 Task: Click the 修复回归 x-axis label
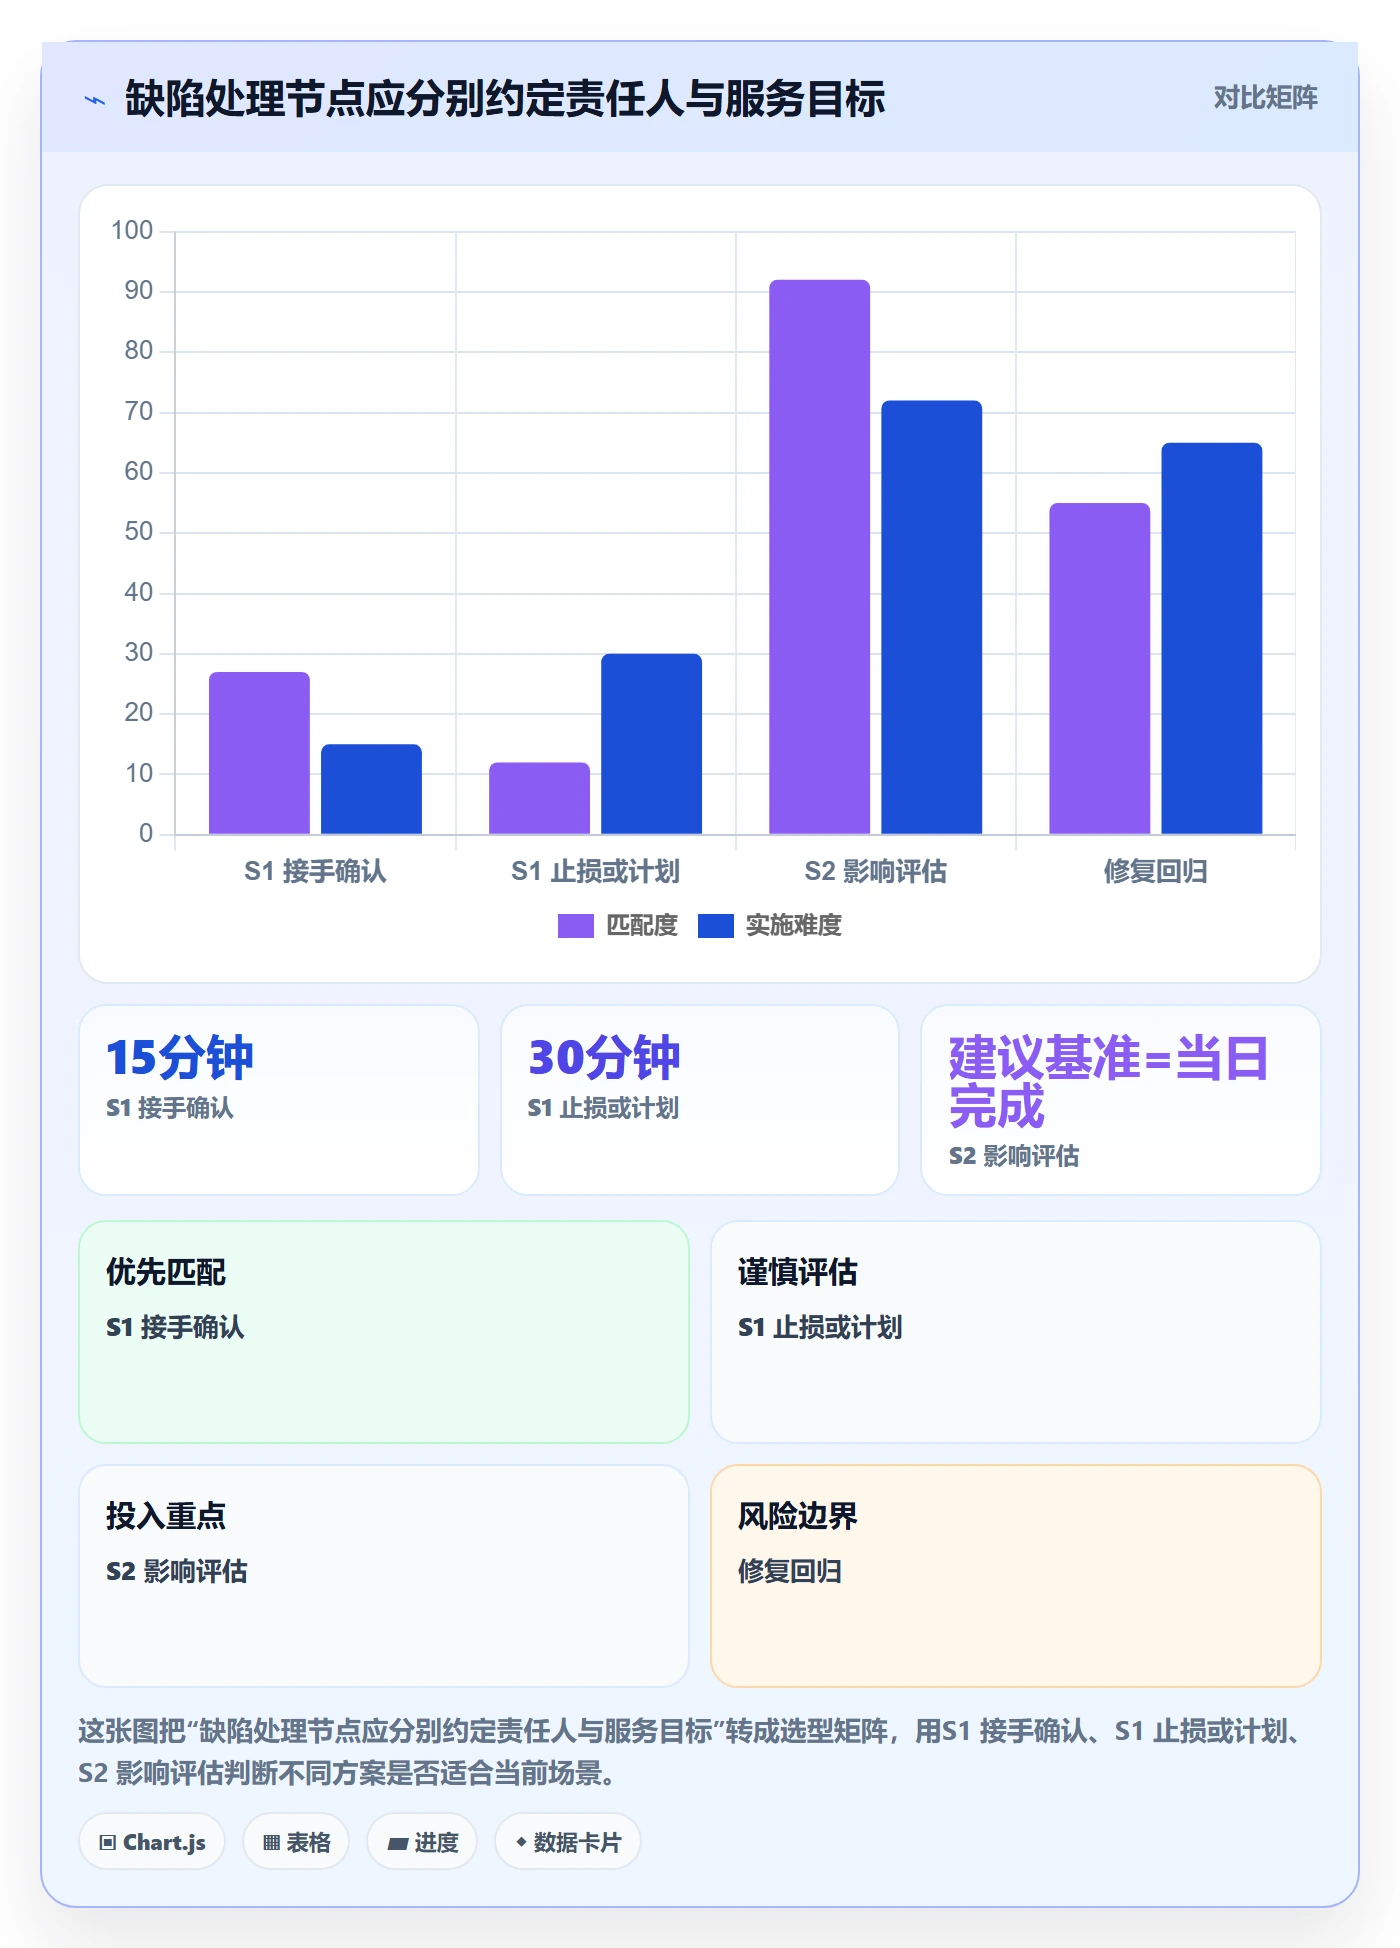coord(1155,871)
